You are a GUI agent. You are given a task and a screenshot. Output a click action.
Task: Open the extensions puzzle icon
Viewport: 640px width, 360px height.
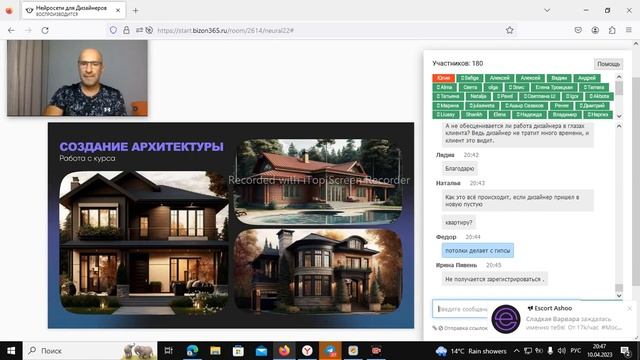coord(612,30)
